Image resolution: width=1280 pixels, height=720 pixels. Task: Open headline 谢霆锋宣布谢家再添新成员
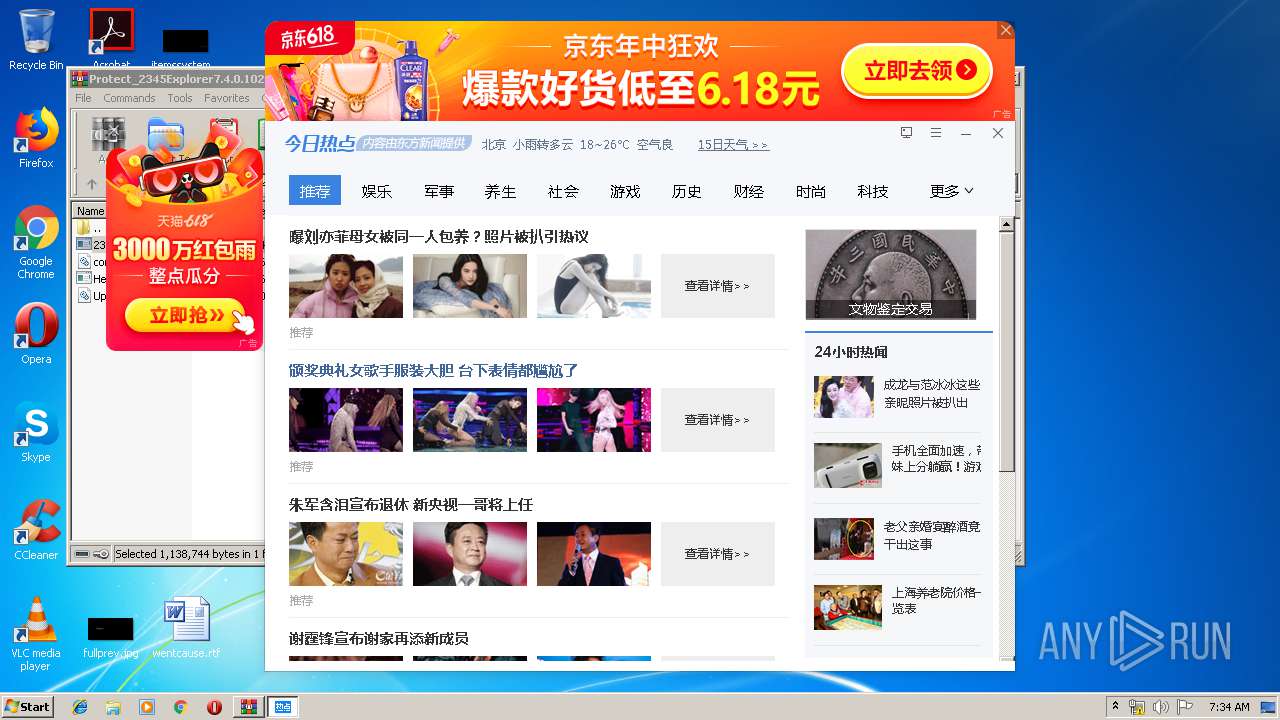[379, 639]
